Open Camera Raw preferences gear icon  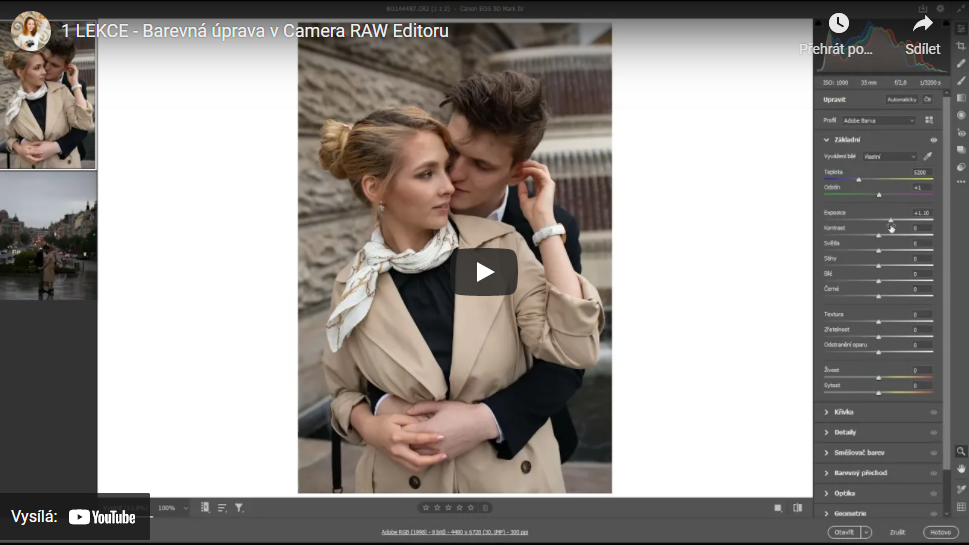[x=940, y=9]
